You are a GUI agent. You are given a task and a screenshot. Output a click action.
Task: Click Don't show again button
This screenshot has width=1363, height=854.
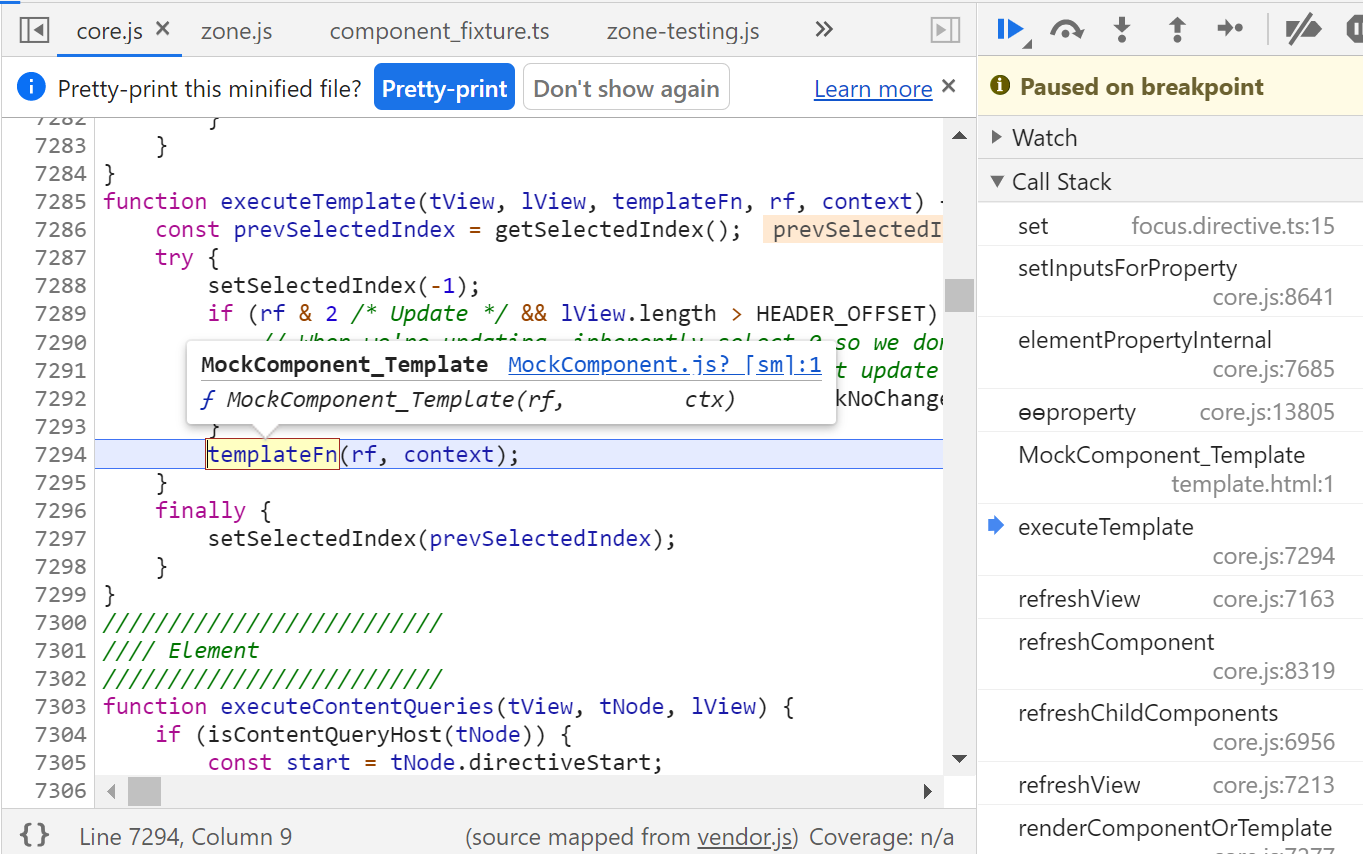626,88
